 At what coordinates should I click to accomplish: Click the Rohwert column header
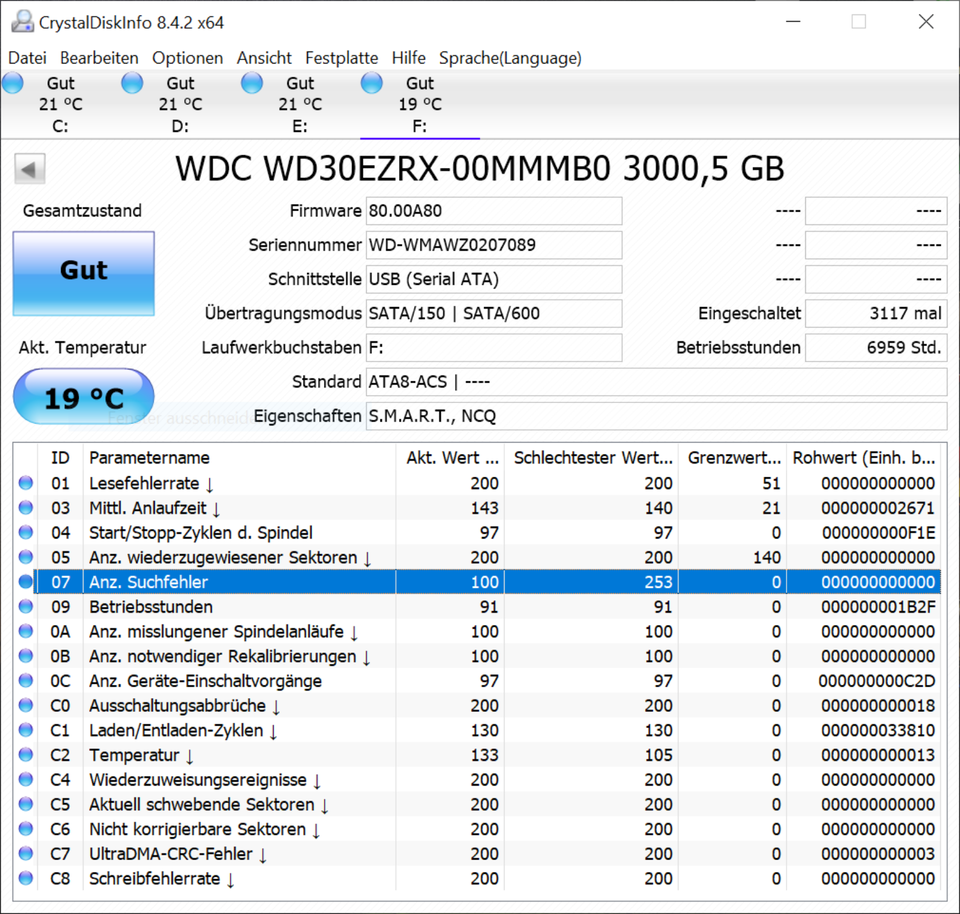tap(864, 457)
